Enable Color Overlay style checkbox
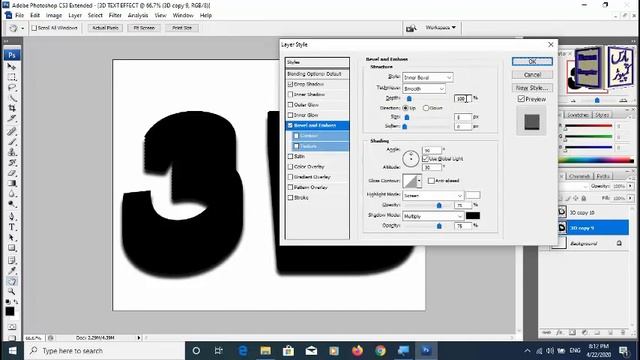The width and height of the screenshot is (640, 360). click(290, 167)
